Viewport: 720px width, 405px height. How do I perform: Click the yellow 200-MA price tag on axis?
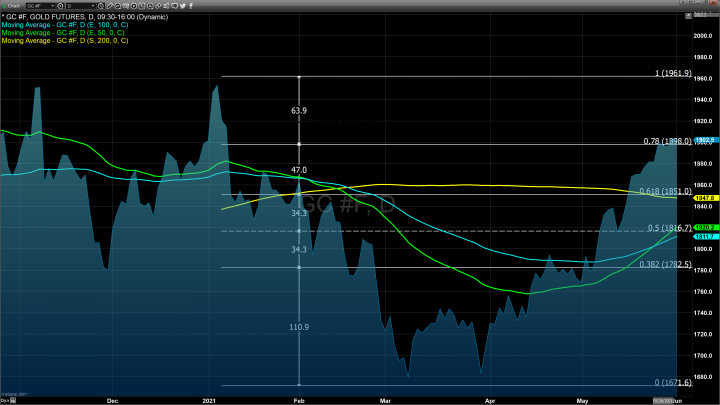pyautogui.click(x=700, y=199)
